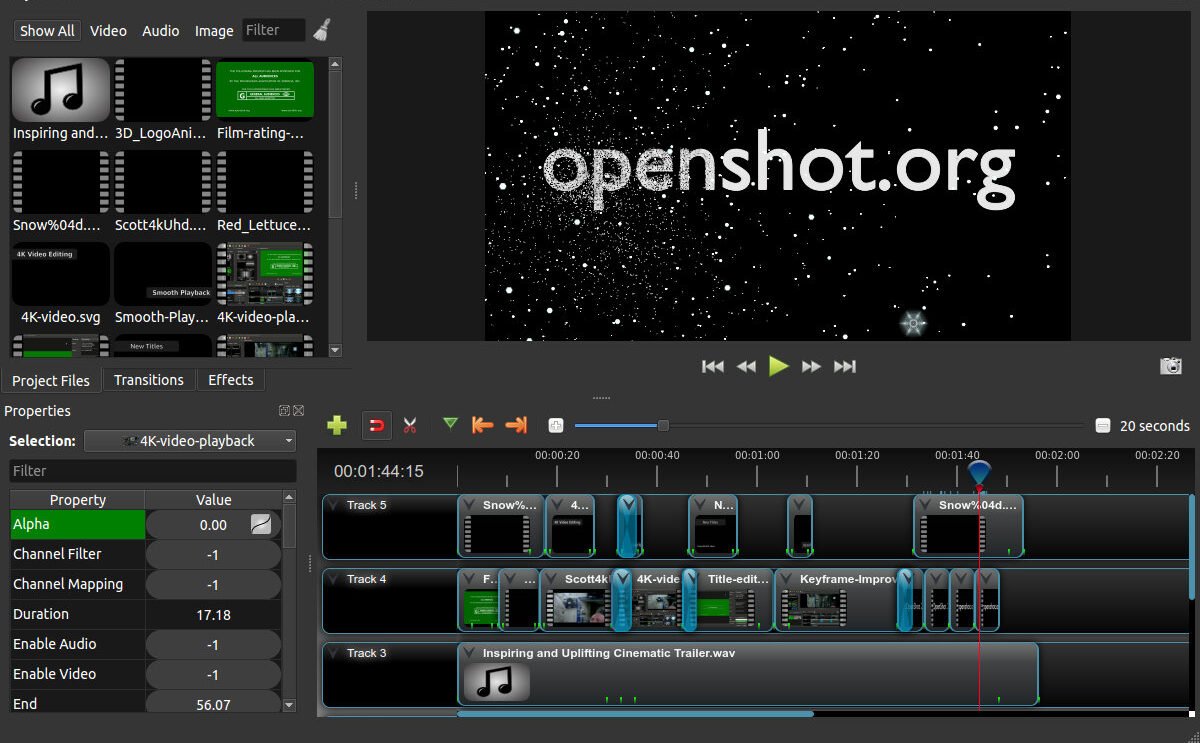Click in the project files Filter field
This screenshot has height=743, width=1200.
[x=274, y=30]
